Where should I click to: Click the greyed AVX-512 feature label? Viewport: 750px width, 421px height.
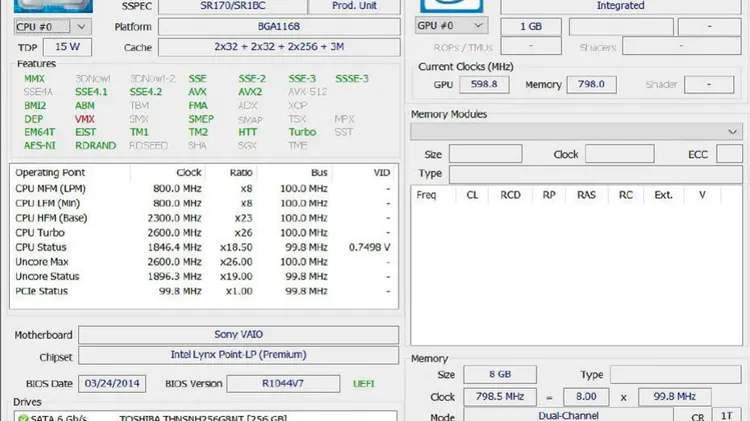point(308,92)
